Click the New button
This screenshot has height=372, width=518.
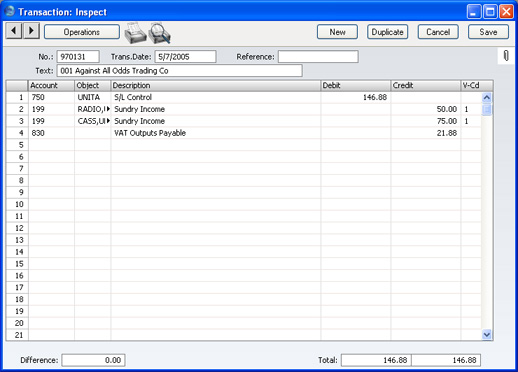pyautogui.click(x=337, y=32)
